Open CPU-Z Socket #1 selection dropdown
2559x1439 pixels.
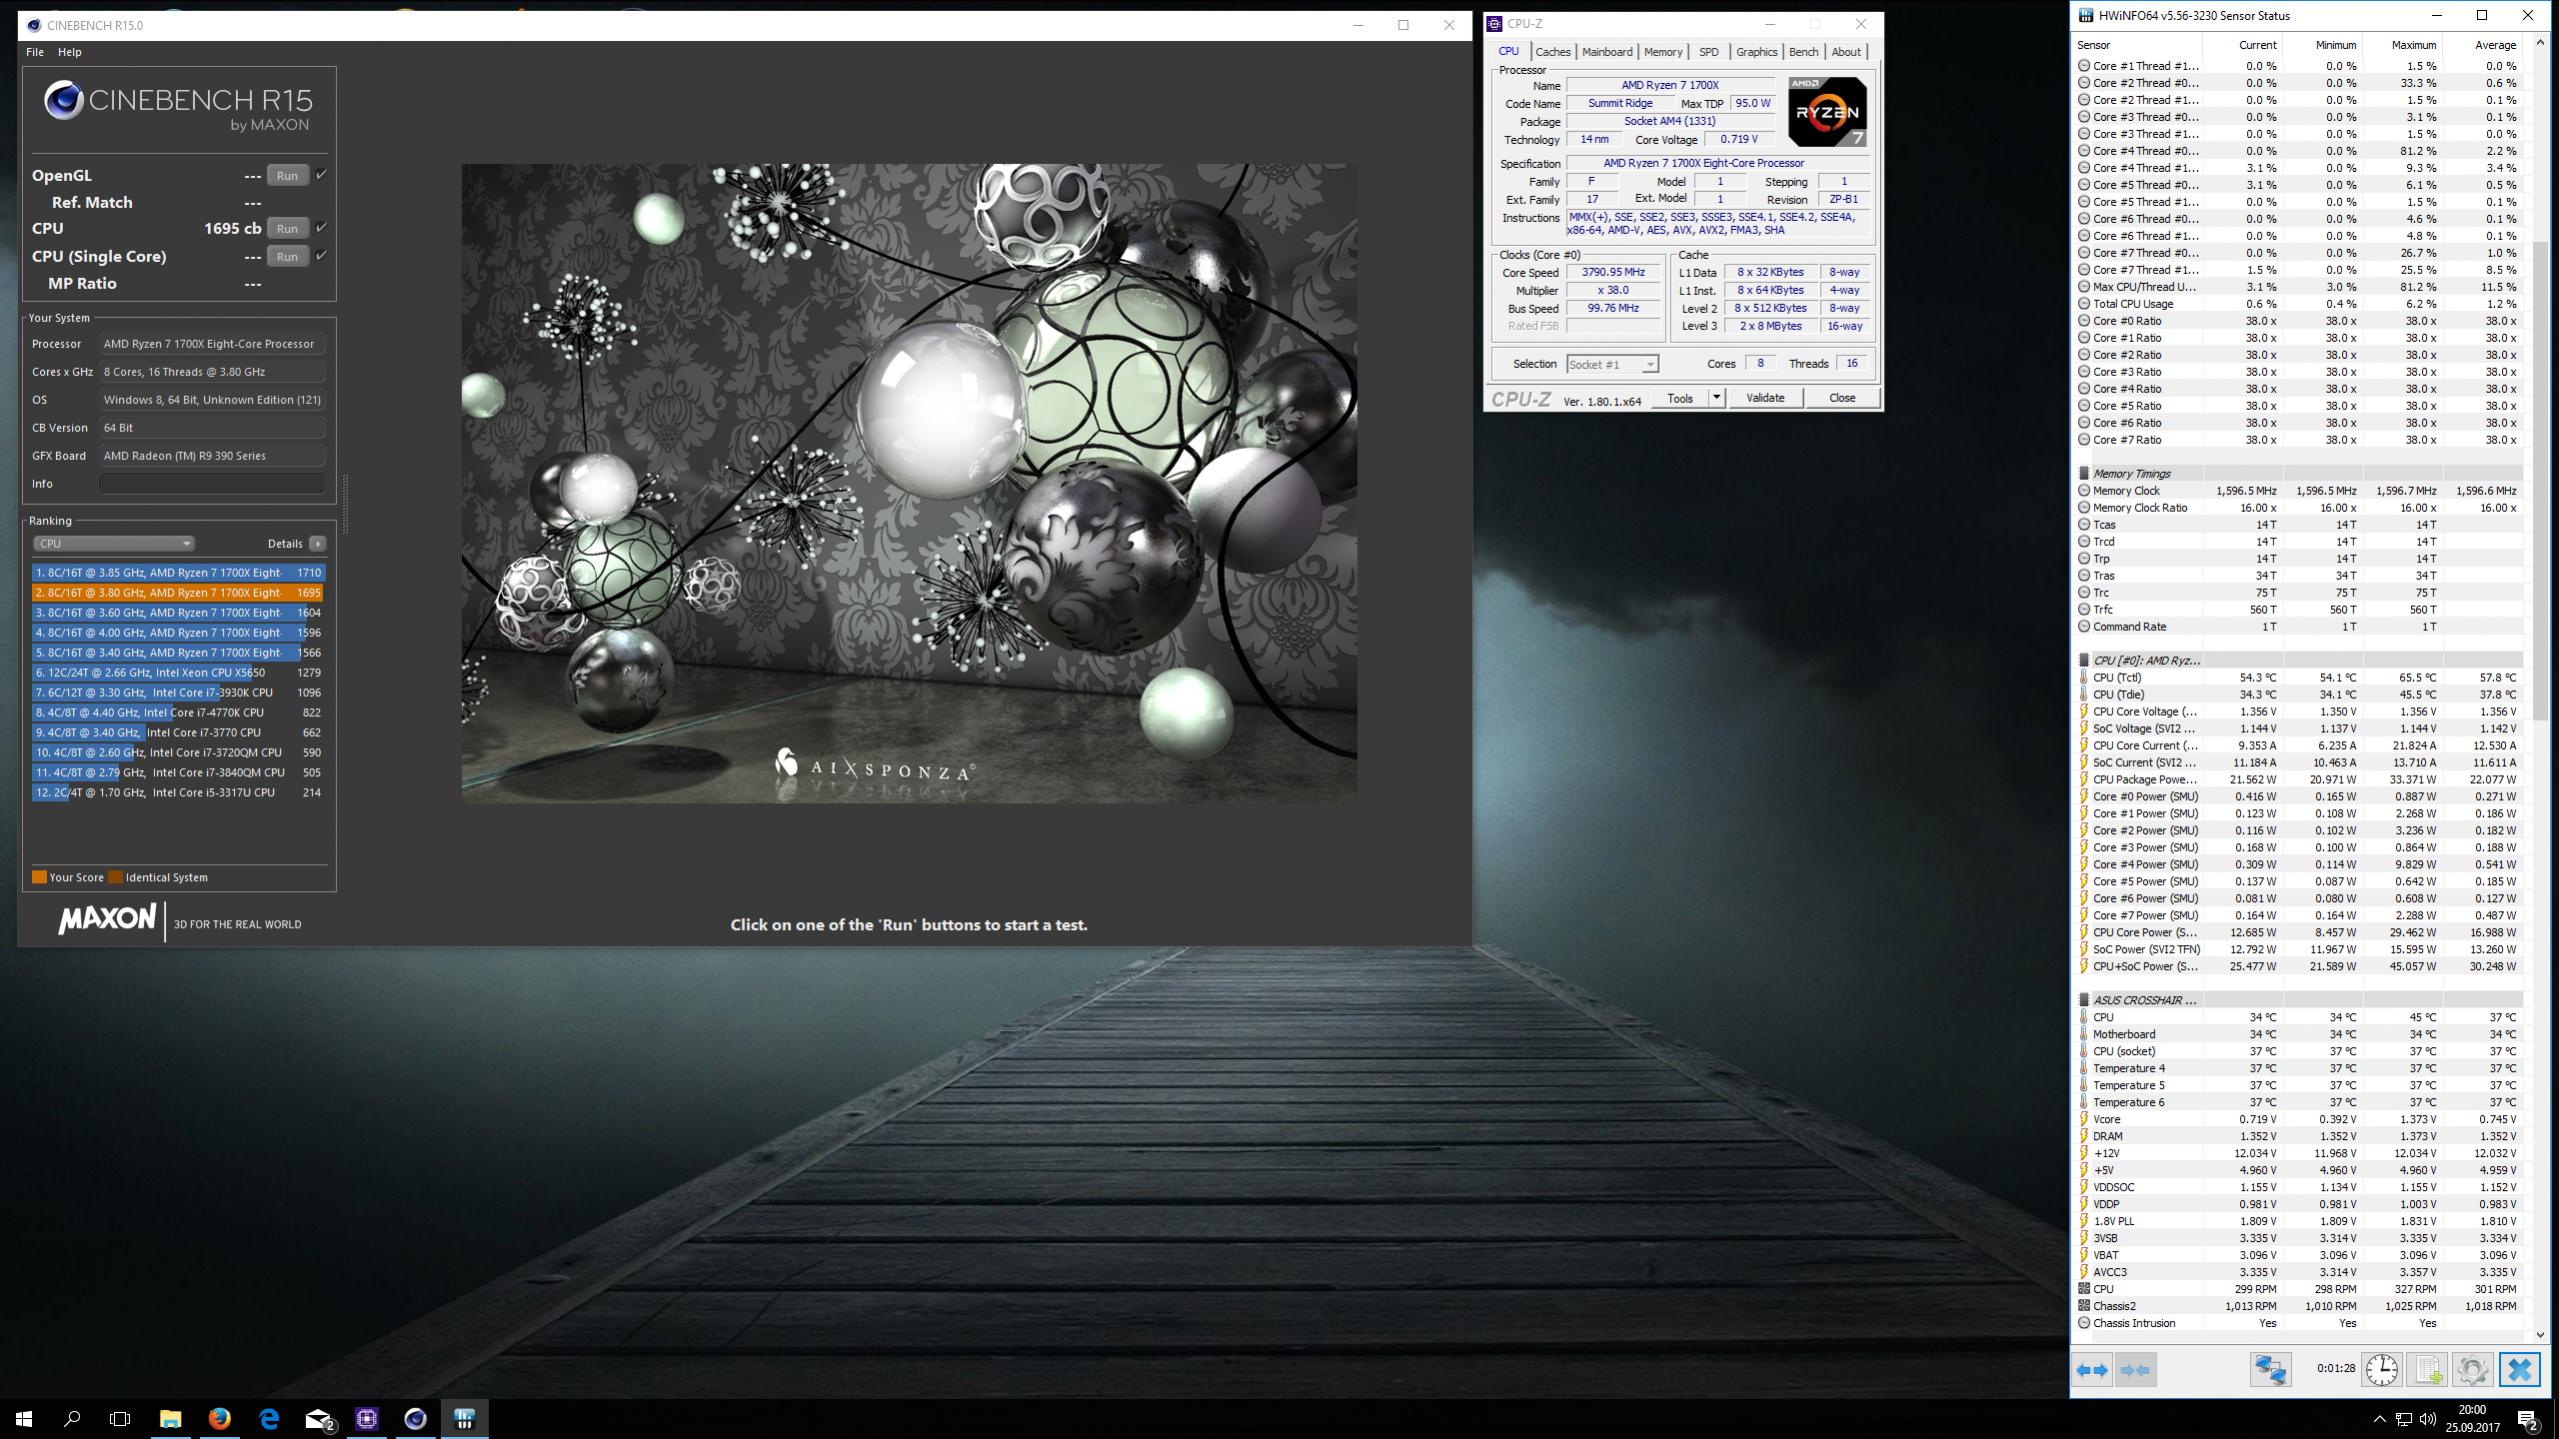pyautogui.click(x=1612, y=364)
